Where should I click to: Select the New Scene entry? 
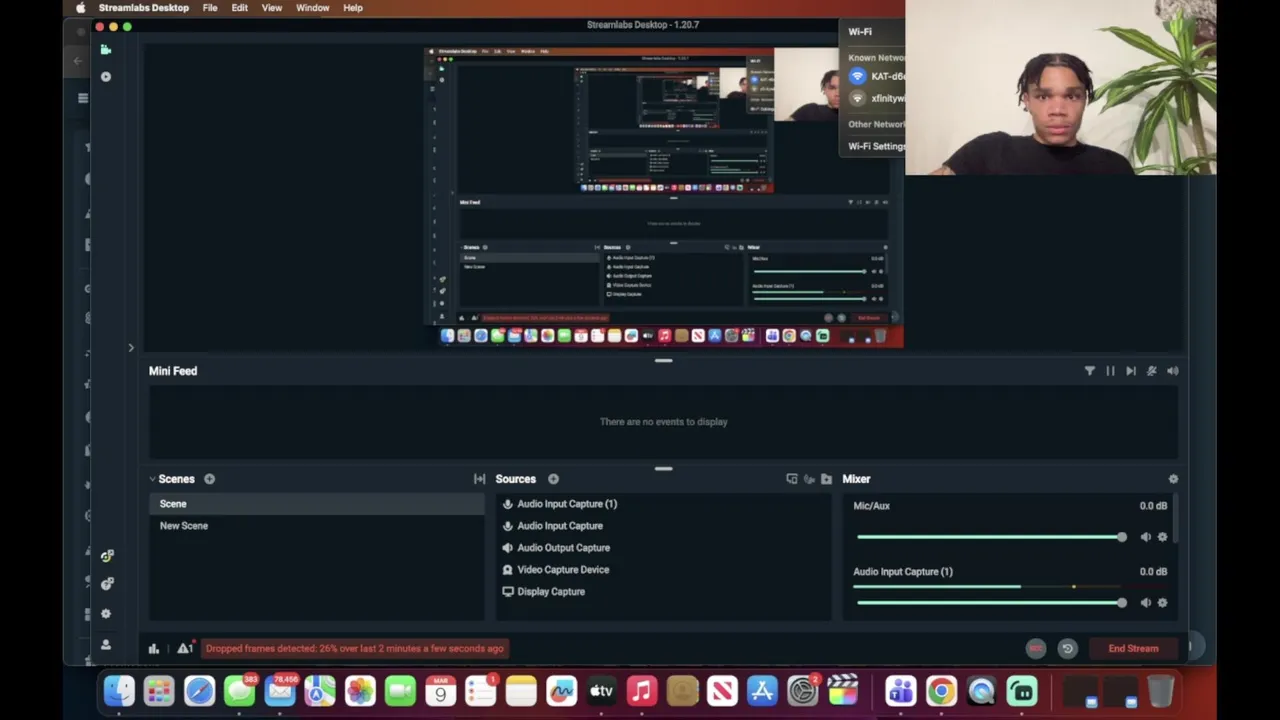[317, 526]
